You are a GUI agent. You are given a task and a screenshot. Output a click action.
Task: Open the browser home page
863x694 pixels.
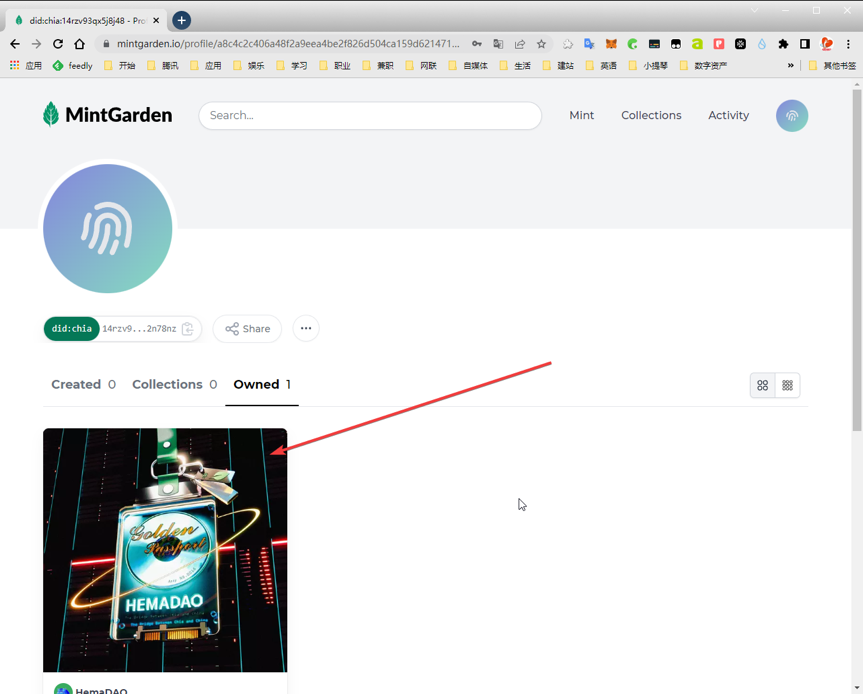pos(80,44)
